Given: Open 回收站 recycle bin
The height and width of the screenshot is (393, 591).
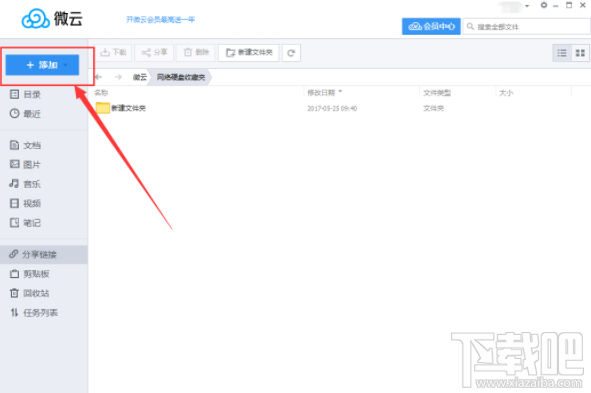Looking at the screenshot, I should pyautogui.click(x=29, y=293).
